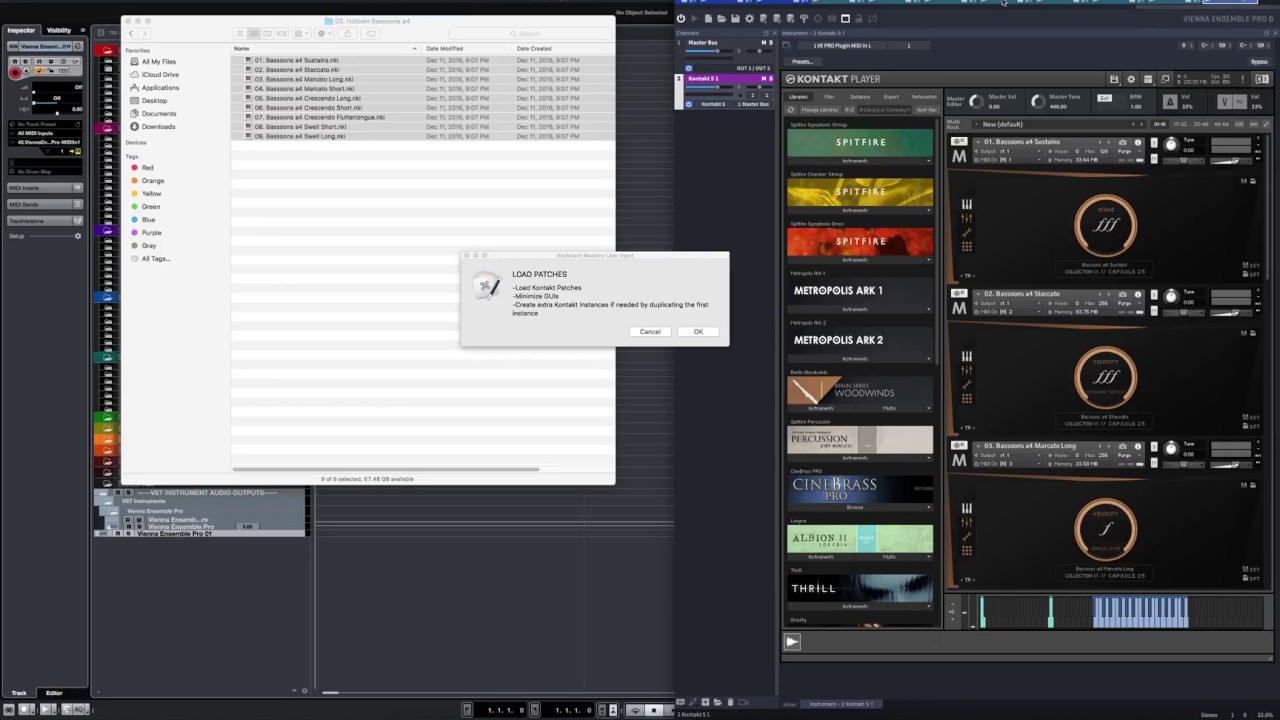Open Finder Applications in sidebar
Viewport: 1280px width, 720px height.
tap(160, 88)
